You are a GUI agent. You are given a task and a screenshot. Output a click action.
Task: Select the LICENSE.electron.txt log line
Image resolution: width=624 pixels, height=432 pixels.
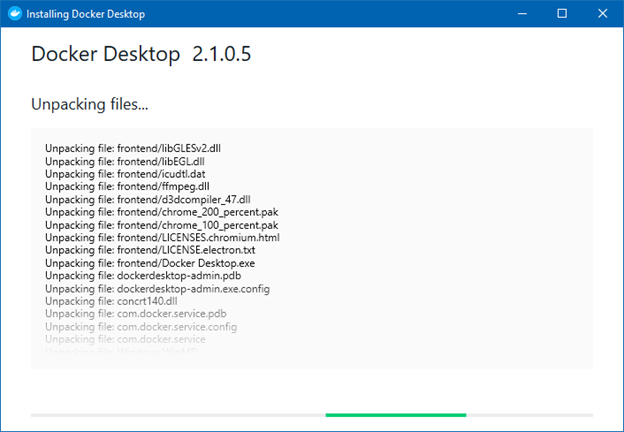click(x=150, y=250)
